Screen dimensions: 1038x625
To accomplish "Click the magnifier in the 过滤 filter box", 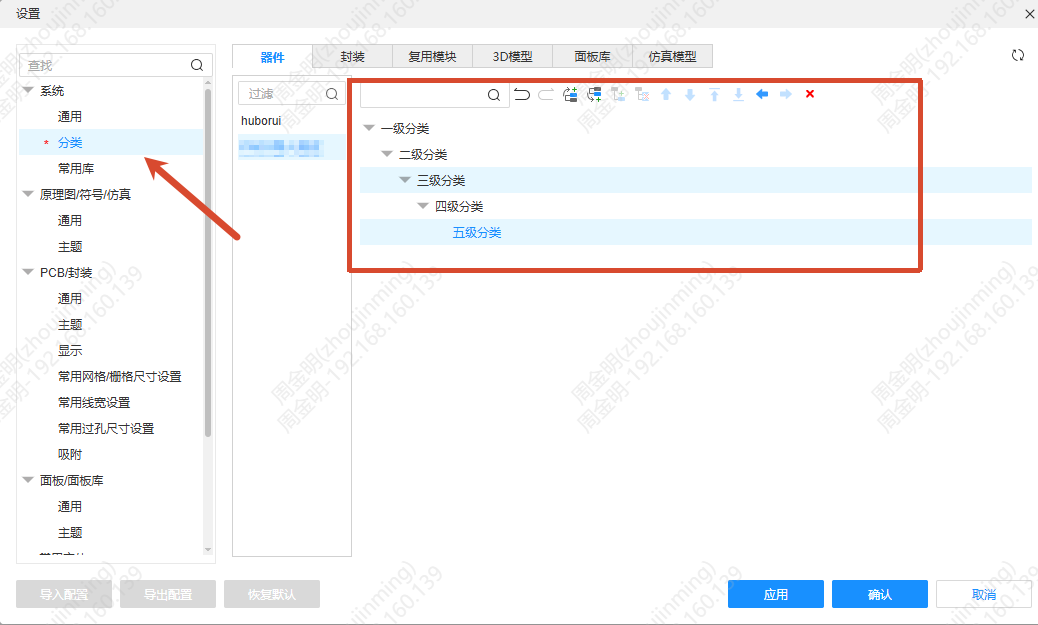I will pyautogui.click(x=332, y=94).
